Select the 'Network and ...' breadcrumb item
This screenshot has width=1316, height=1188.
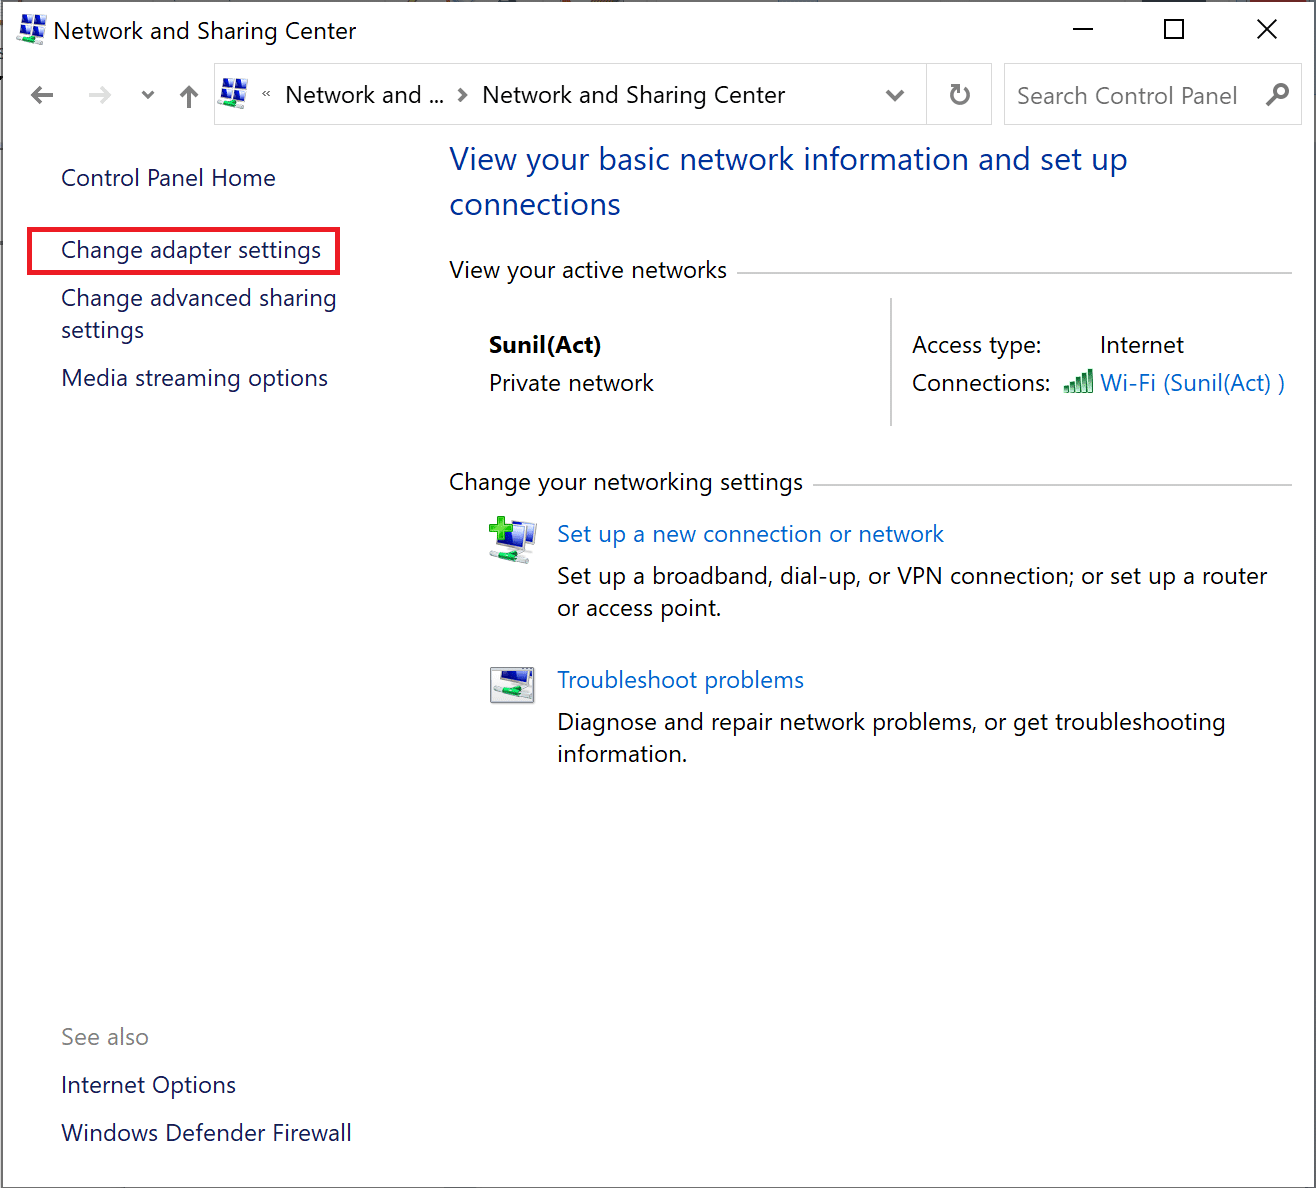[364, 95]
